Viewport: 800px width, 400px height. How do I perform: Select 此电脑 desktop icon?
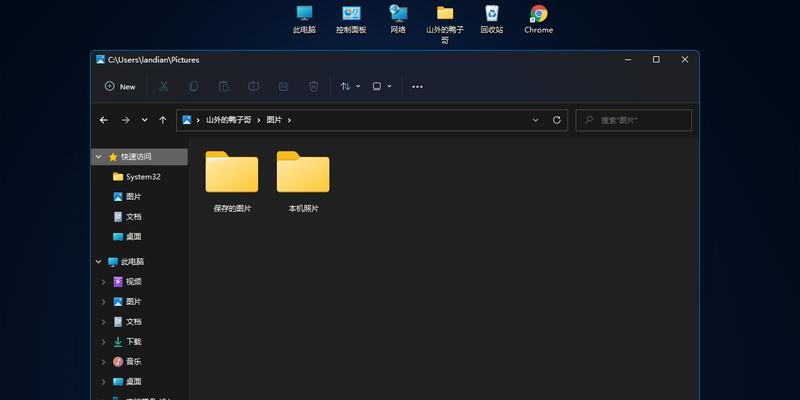point(305,19)
